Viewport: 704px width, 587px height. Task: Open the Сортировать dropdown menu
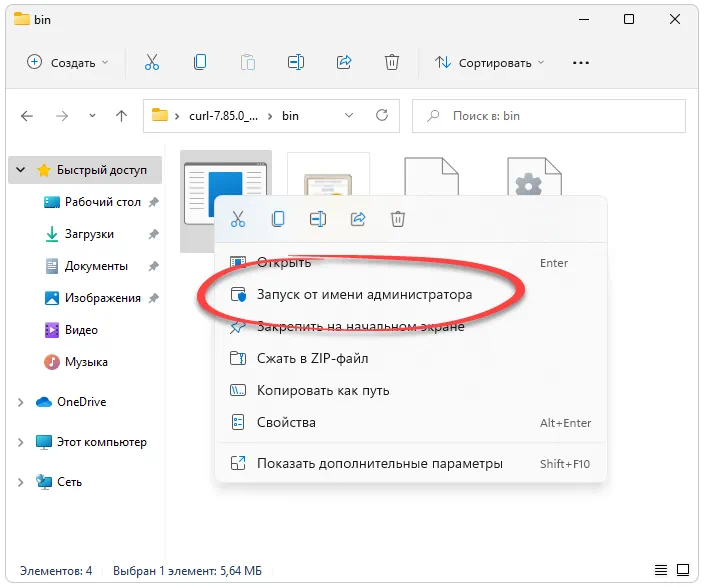tap(490, 62)
